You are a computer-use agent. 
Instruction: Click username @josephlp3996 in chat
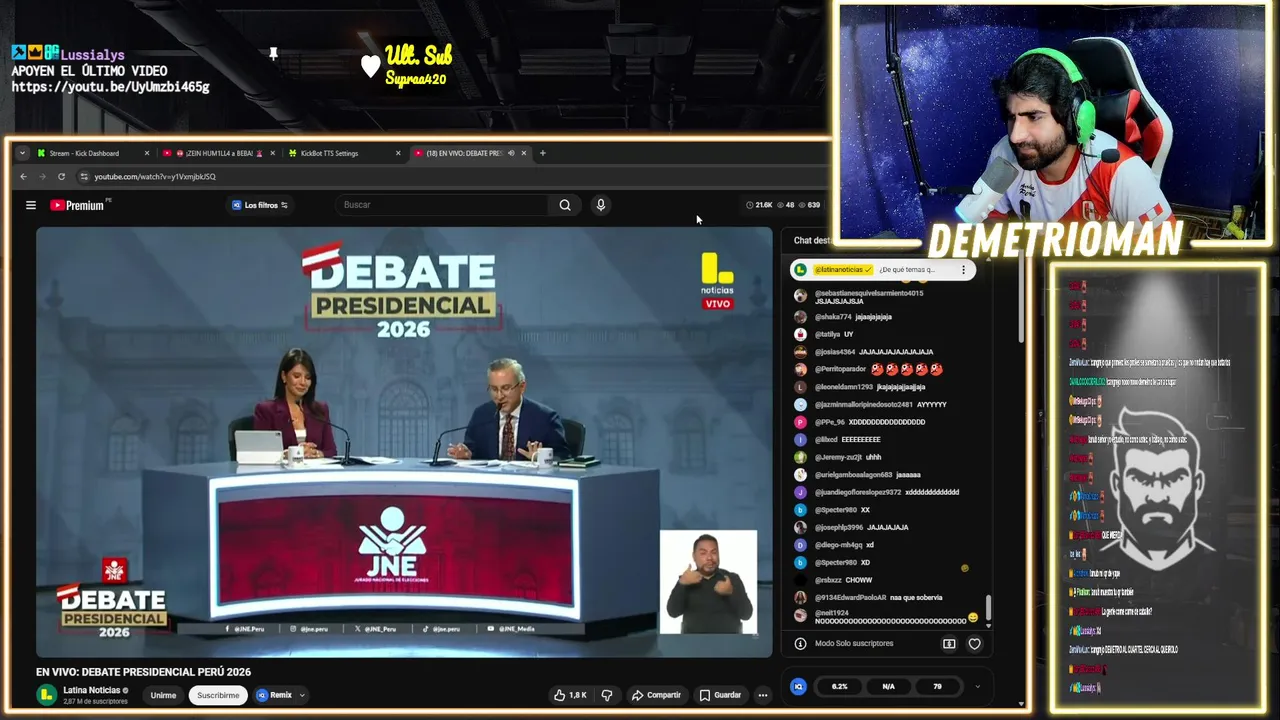coord(839,527)
